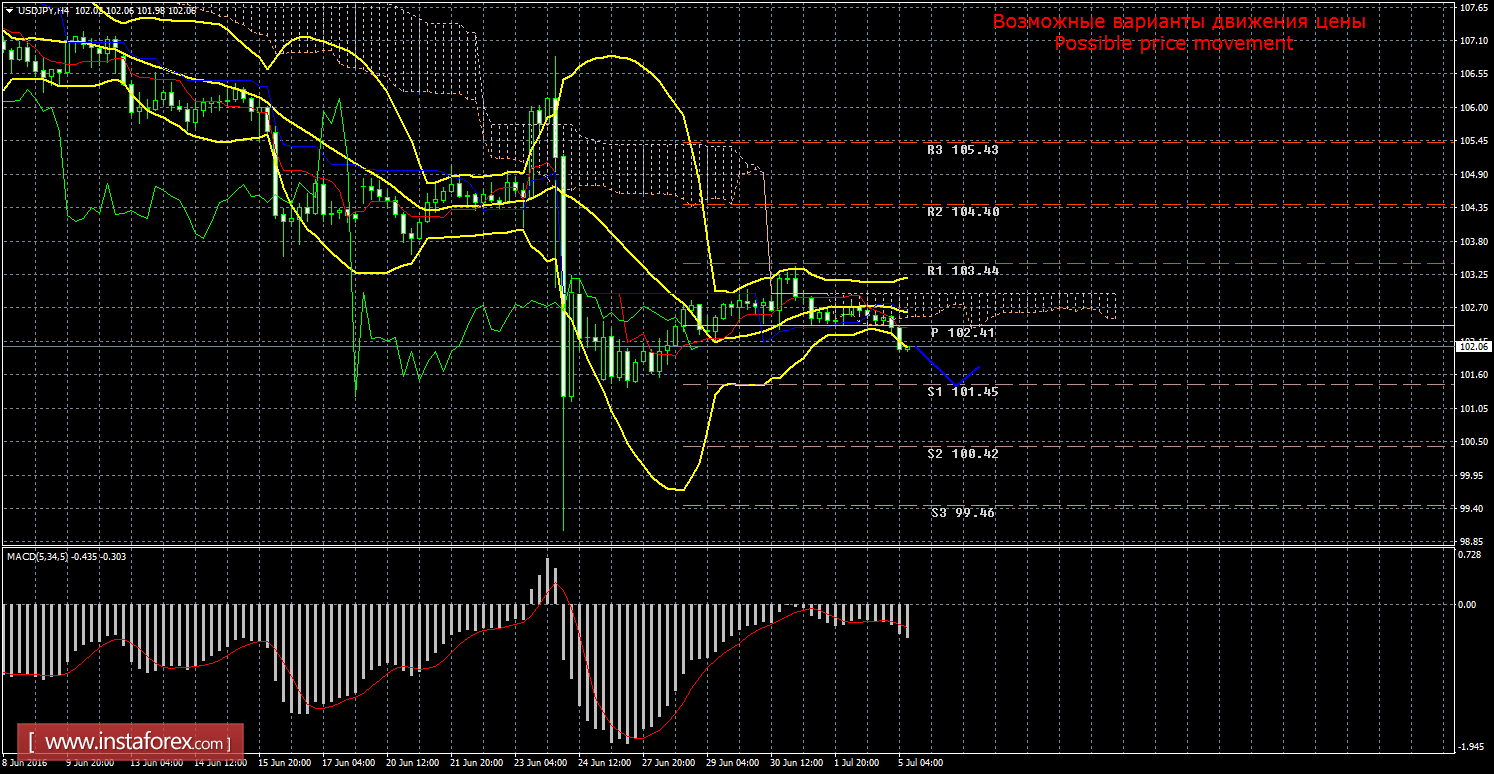Viewport: 1494px width, 774px height.
Task: Click the 107.65 price axis label
Action: click(1474, 7)
